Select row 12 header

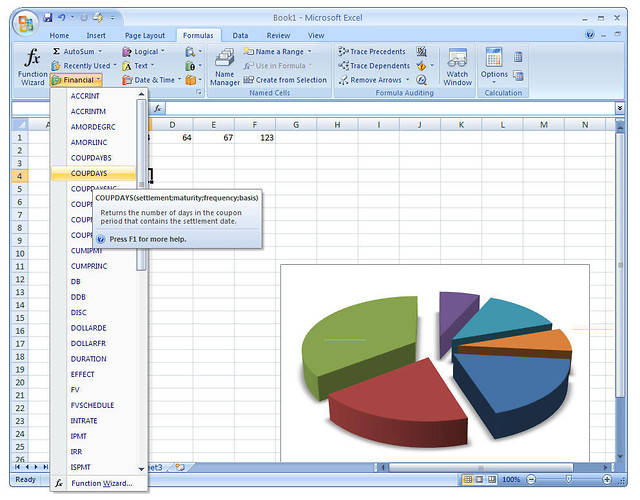(x=20, y=280)
